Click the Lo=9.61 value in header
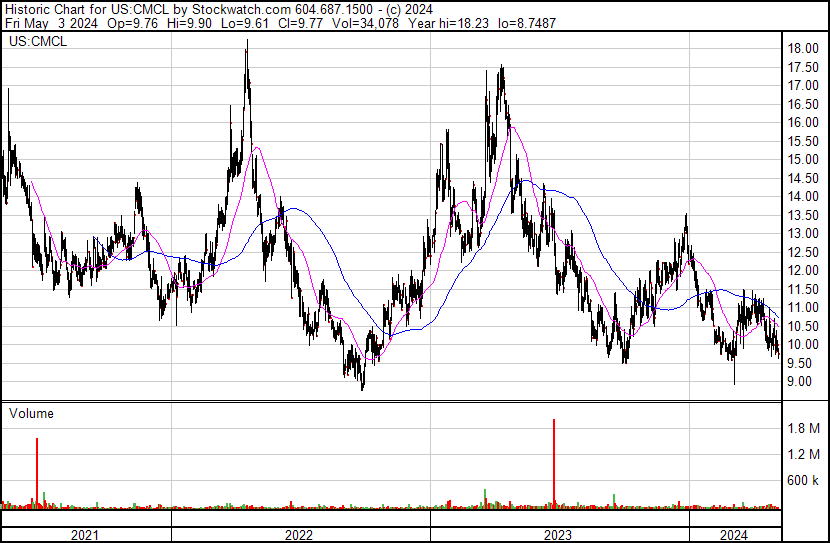The height and width of the screenshot is (543, 830). click(x=245, y=23)
